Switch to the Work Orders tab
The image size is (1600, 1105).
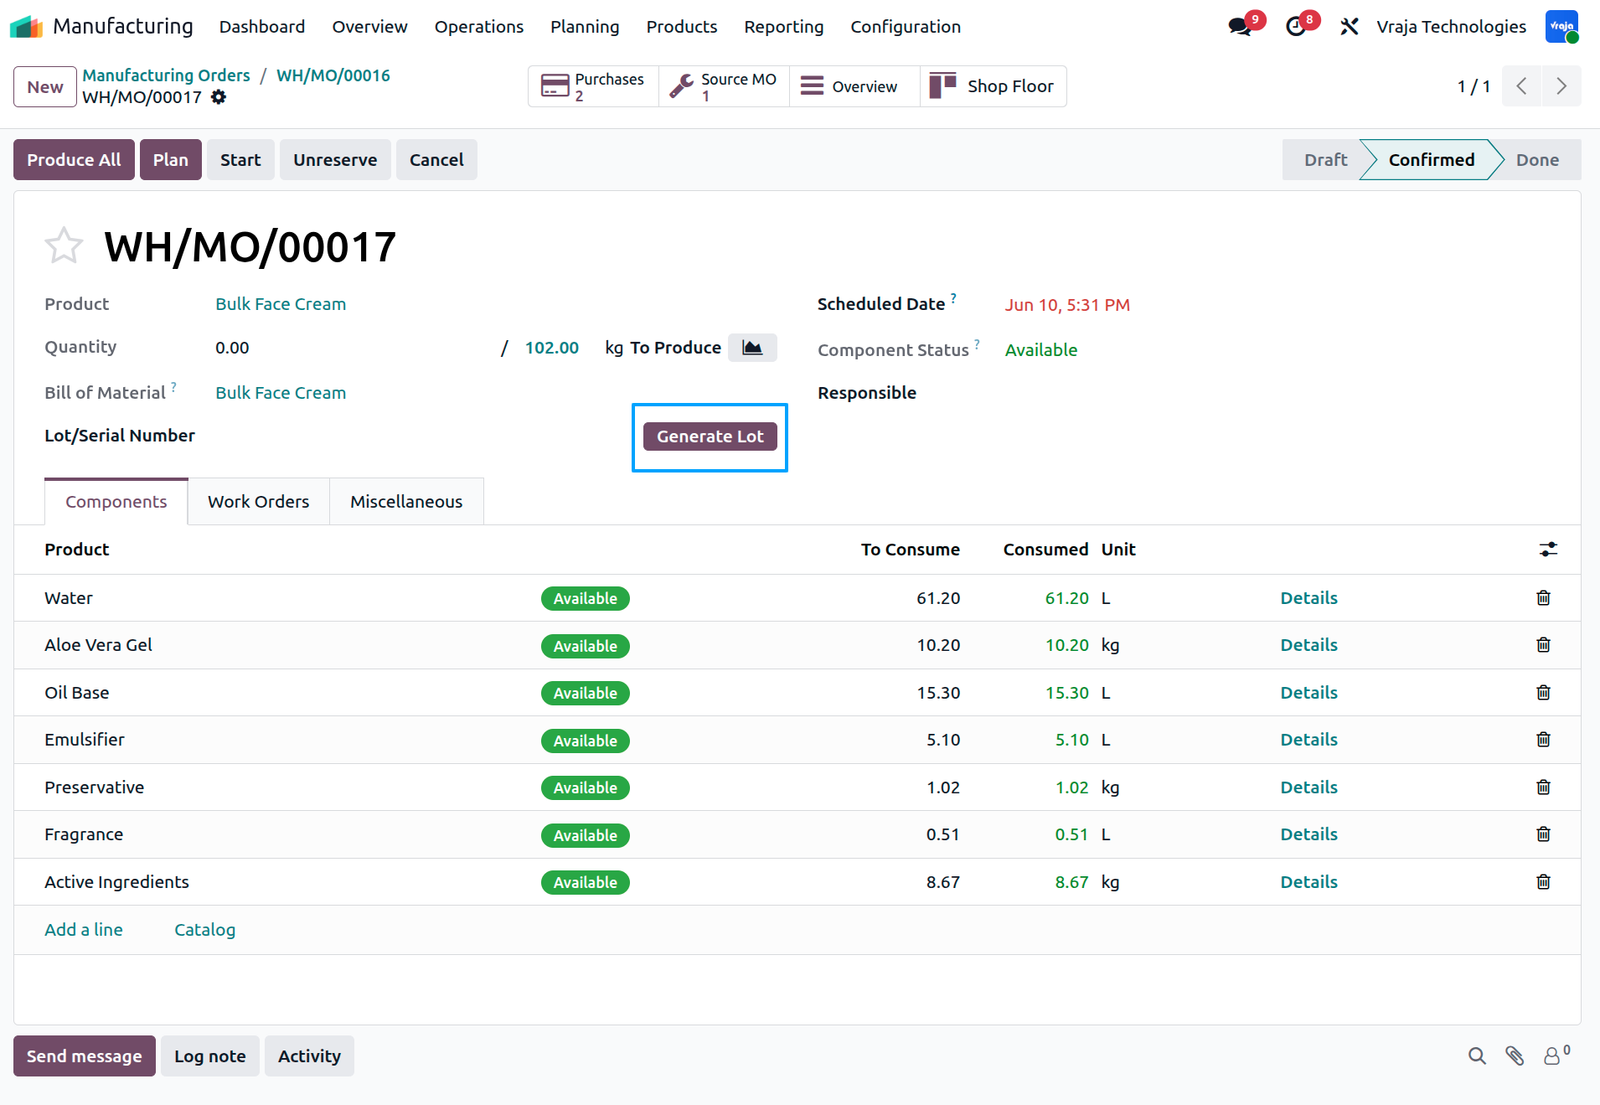(x=258, y=501)
